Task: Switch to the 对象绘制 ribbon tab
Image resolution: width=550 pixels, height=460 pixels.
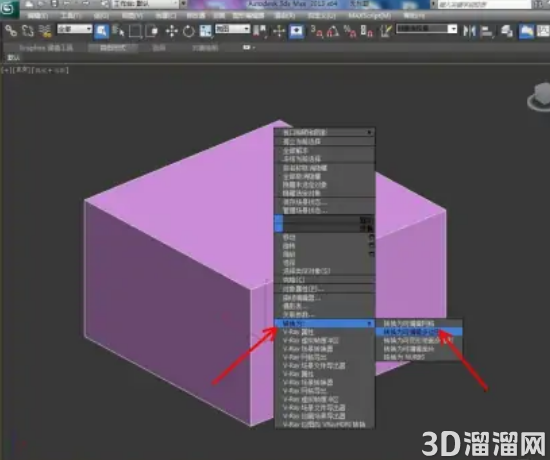Action: tap(205, 48)
